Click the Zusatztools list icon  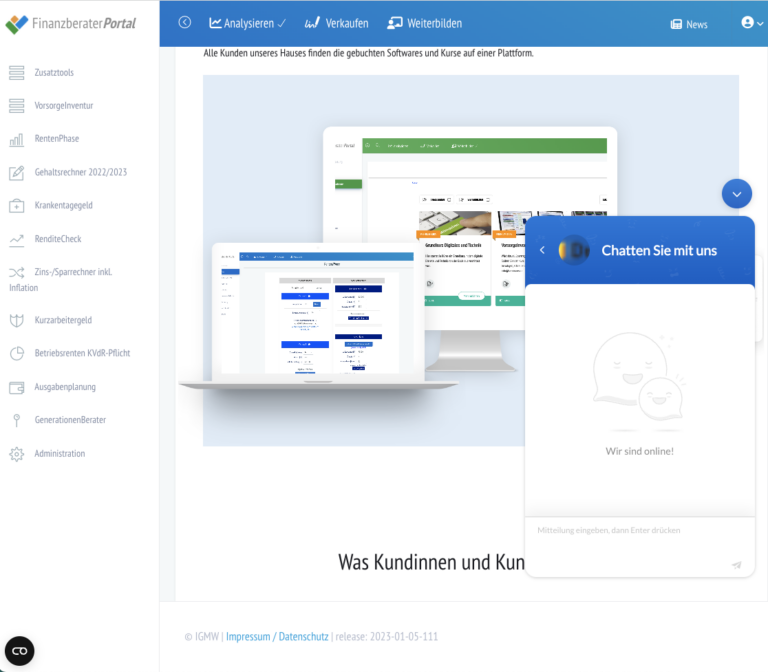[16, 72]
